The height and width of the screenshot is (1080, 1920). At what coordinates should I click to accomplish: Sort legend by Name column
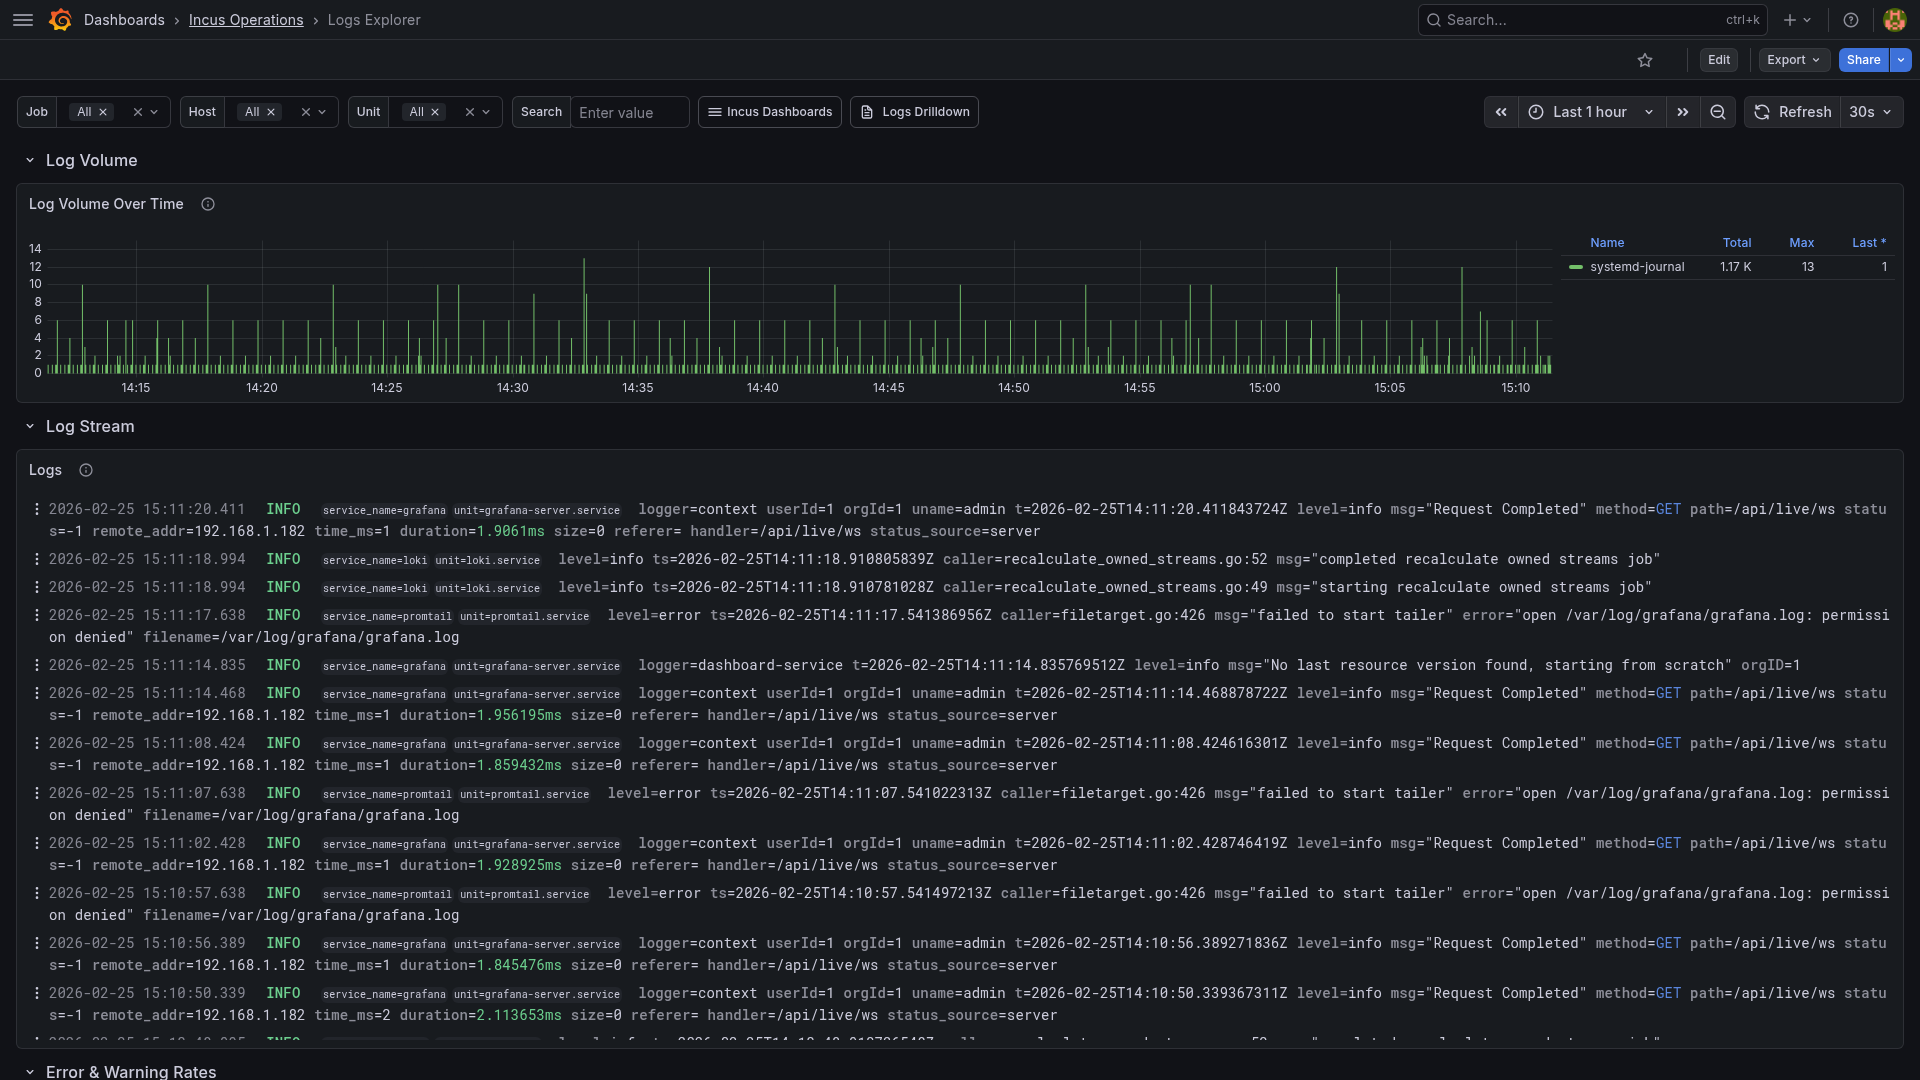click(x=1607, y=243)
